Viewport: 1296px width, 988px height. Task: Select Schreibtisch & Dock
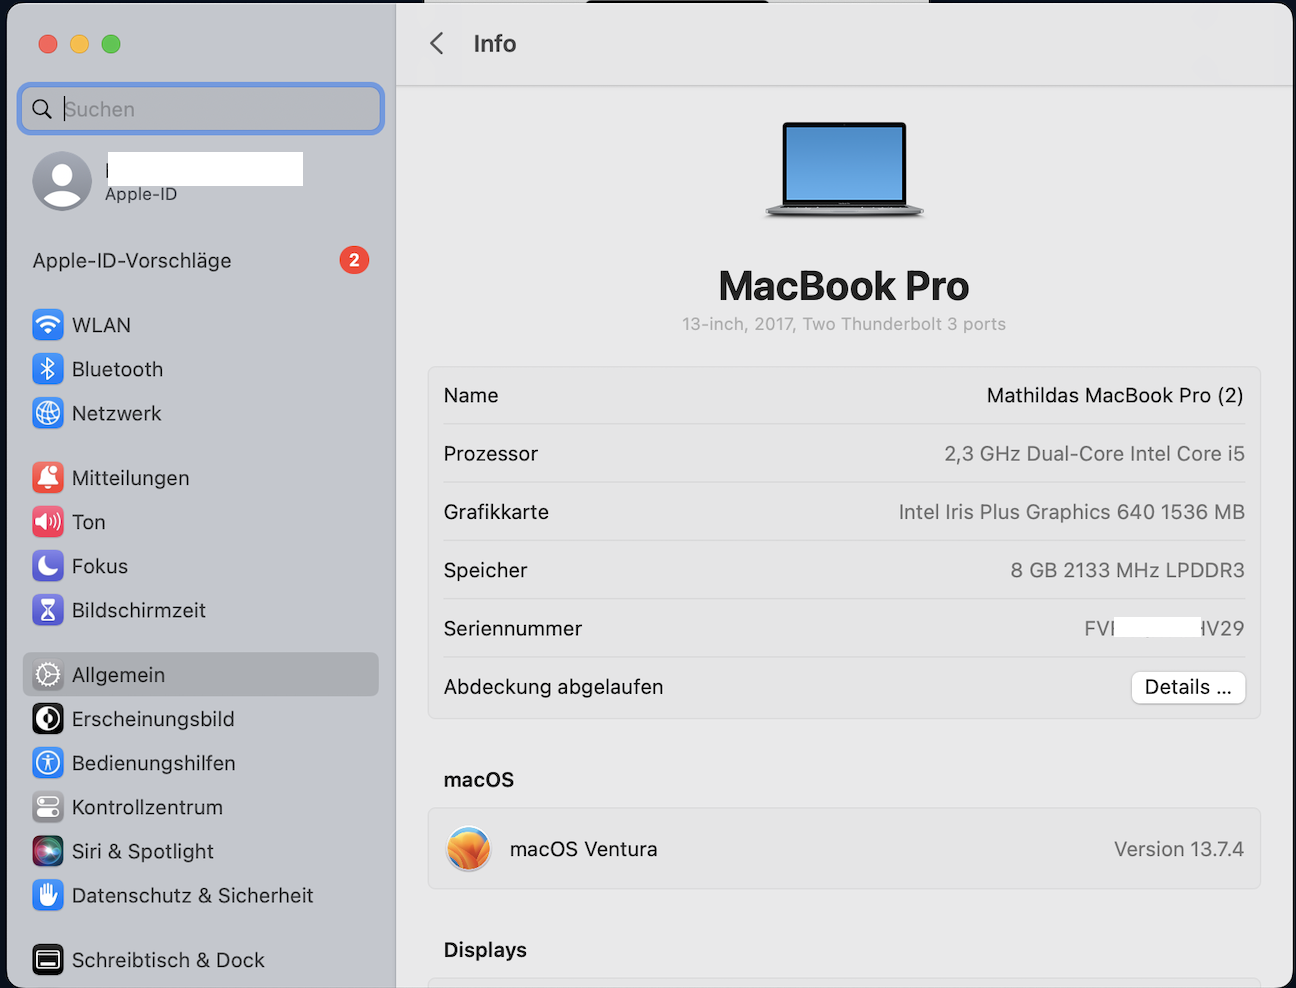[x=201, y=960]
